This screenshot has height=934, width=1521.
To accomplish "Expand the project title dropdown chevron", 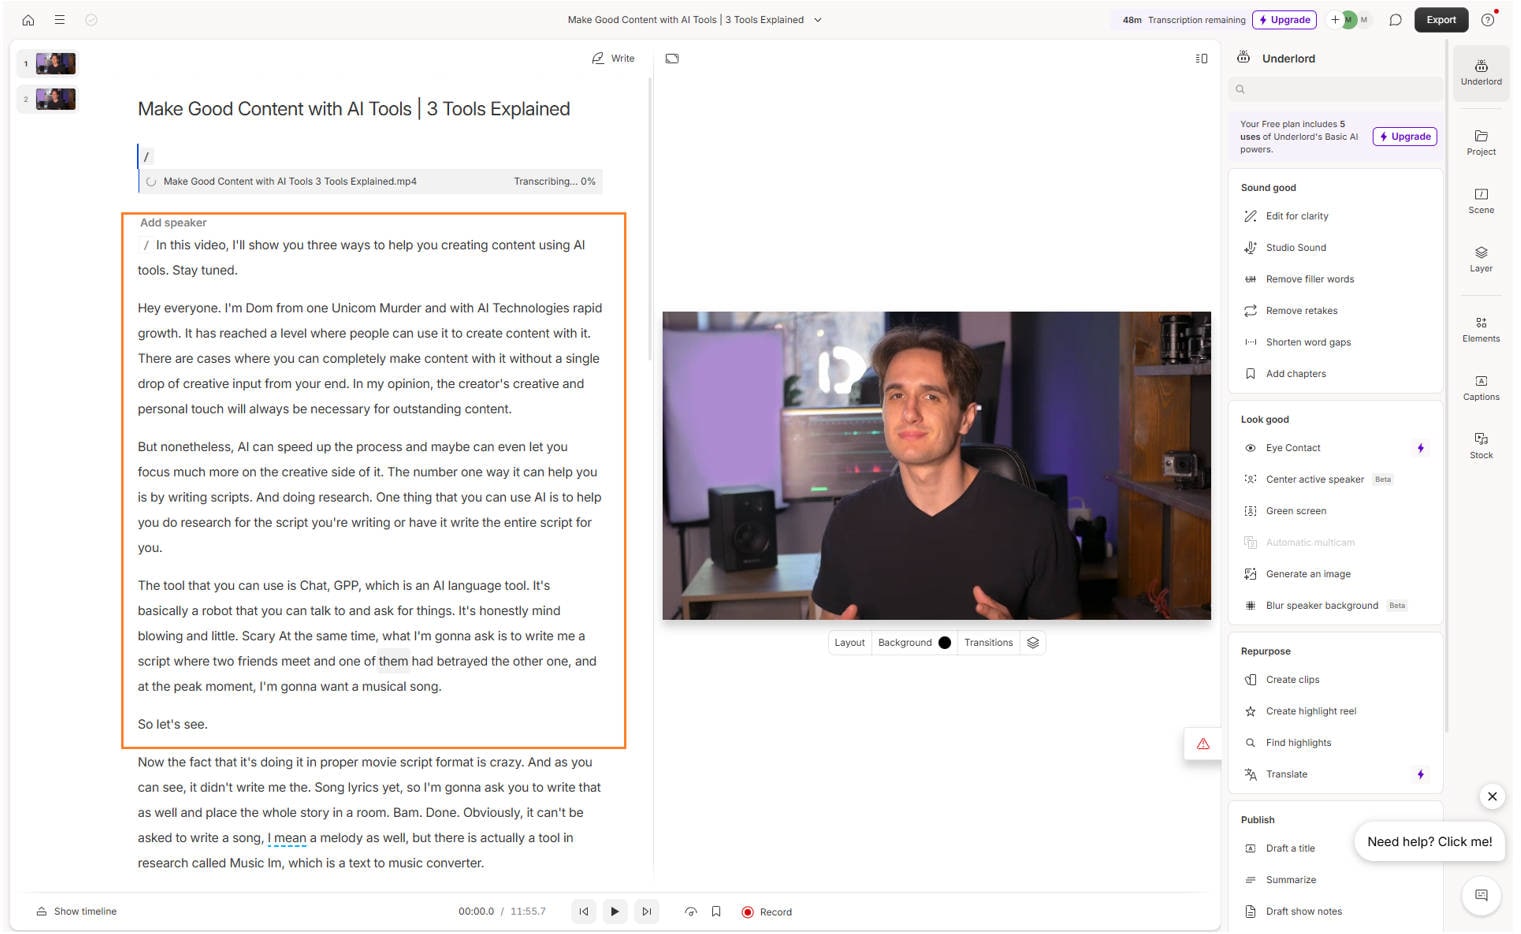I will click(817, 20).
